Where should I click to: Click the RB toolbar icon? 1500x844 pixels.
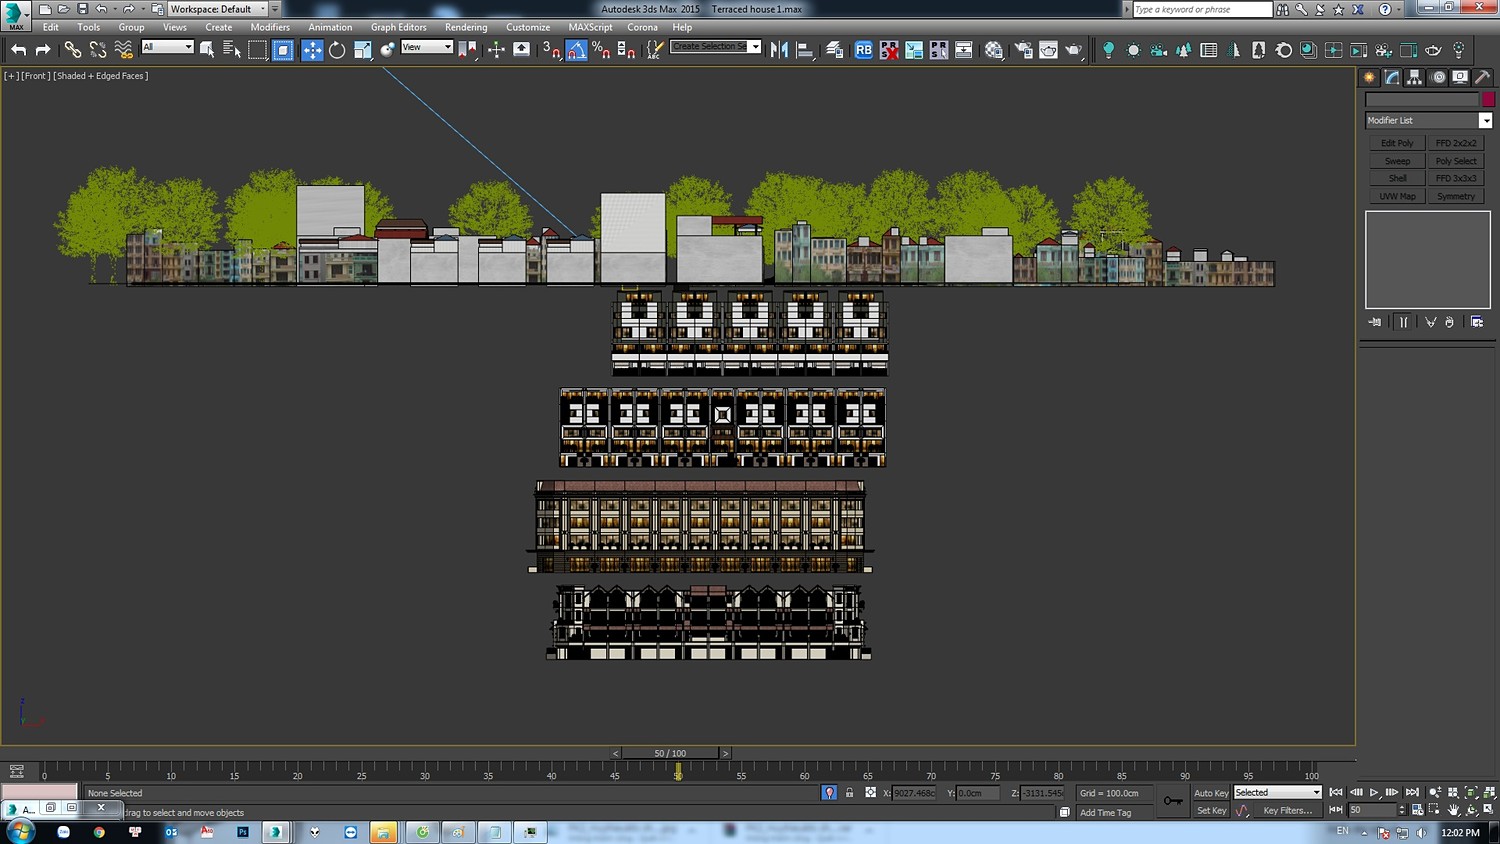click(x=864, y=49)
